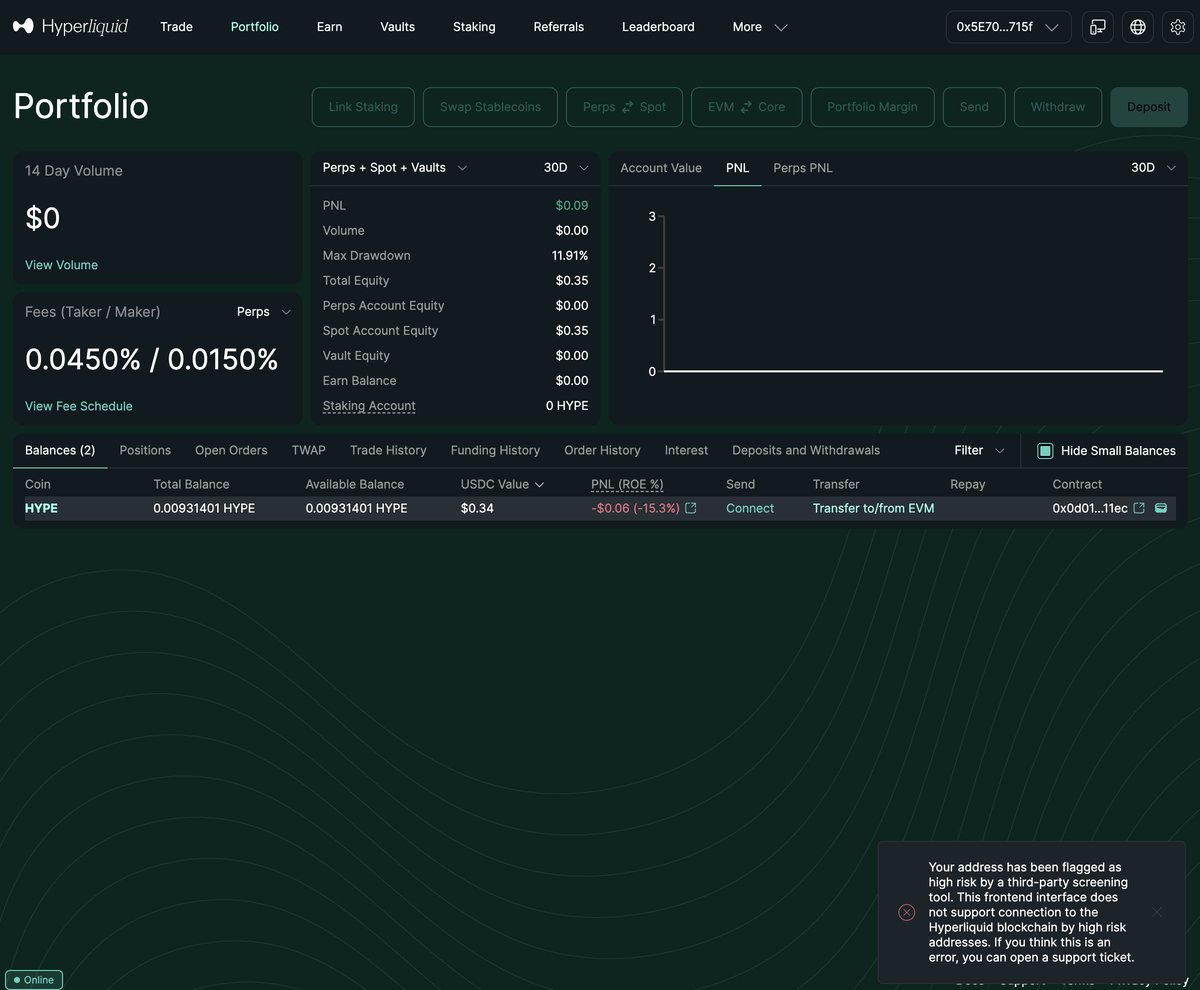This screenshot has width=1200, height=990.
Task: Switch to the Interest tab
Action: click(x=686, y=451)
